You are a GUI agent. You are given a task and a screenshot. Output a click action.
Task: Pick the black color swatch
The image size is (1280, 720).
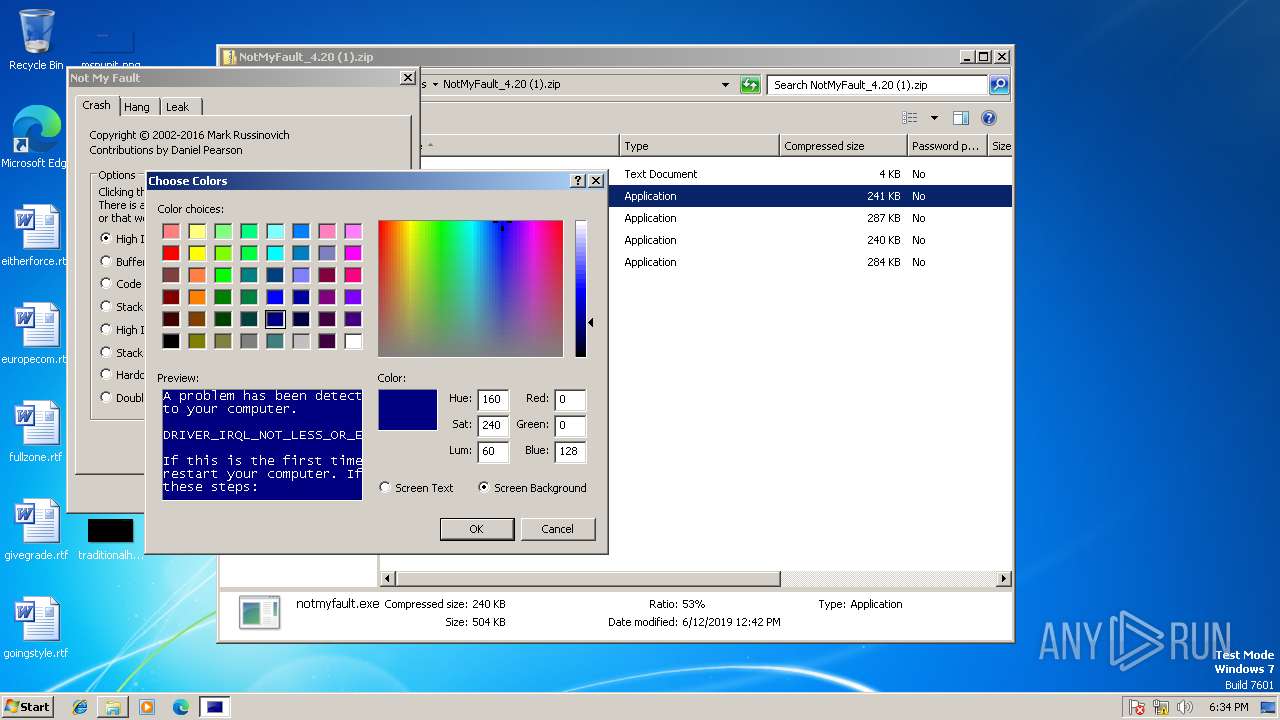tap(171, 341)
